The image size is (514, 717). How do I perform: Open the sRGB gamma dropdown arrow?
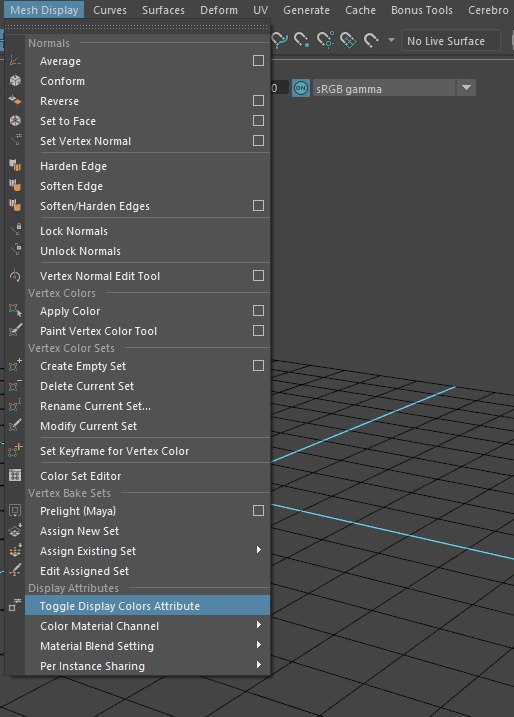[x=466, y=88]
